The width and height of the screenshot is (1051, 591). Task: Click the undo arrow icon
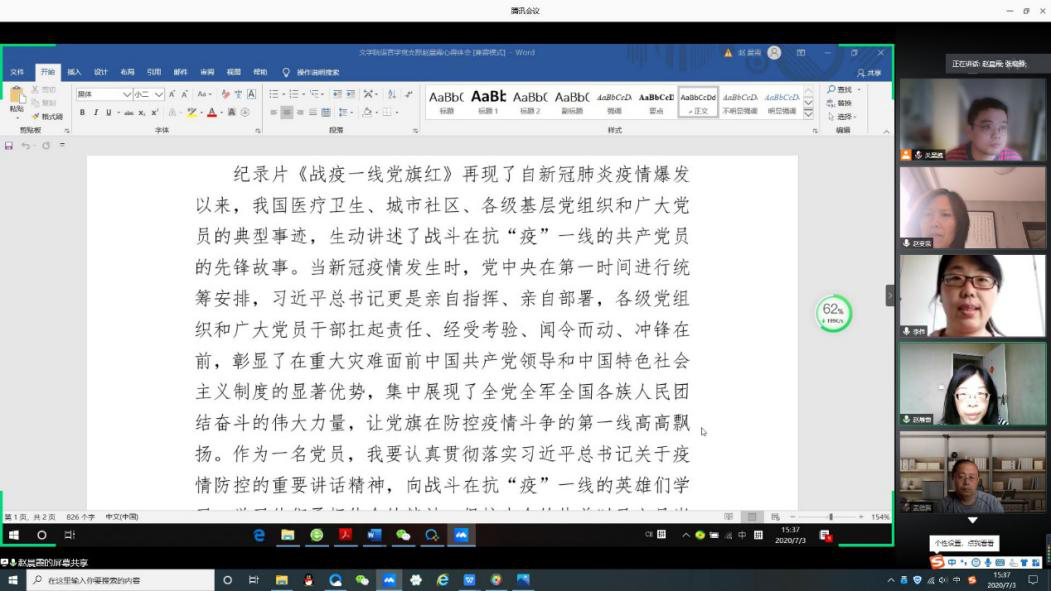click(27, 145)
